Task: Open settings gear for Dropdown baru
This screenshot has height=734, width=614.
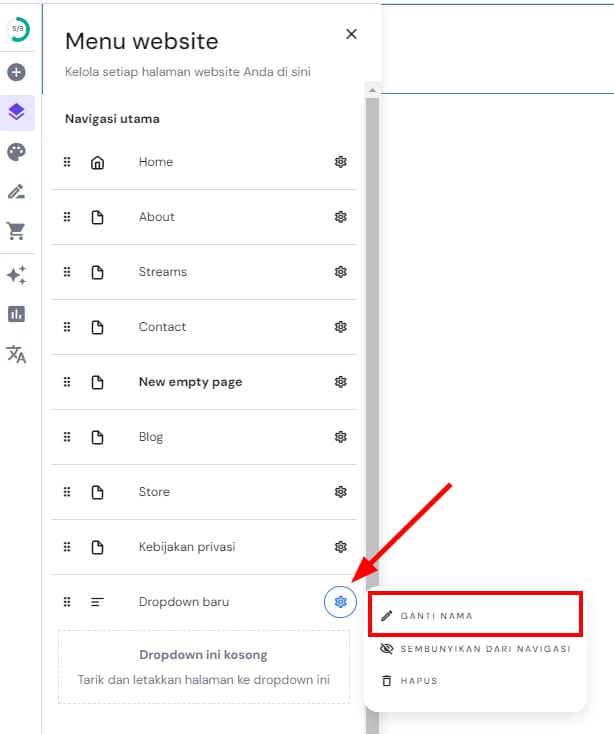Action: (x=340, y=602)
